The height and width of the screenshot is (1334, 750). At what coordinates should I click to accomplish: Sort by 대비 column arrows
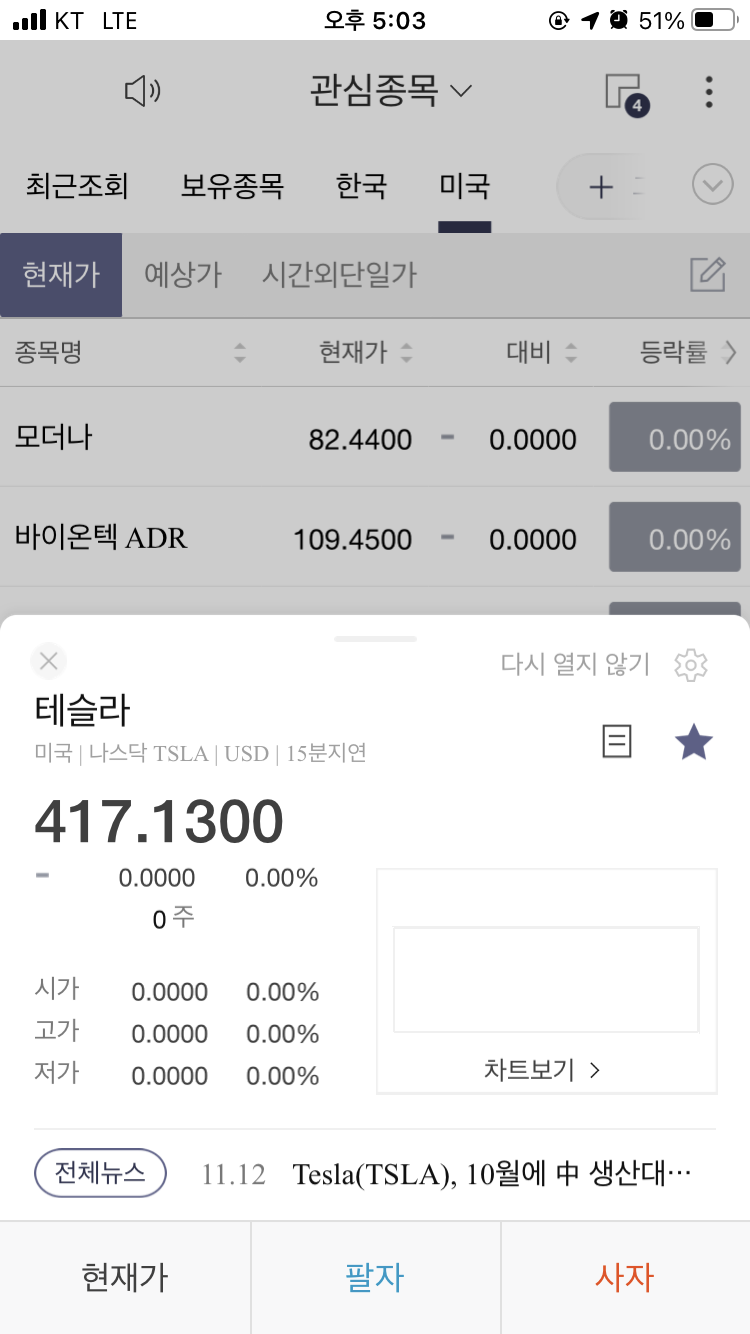(571, 352)
